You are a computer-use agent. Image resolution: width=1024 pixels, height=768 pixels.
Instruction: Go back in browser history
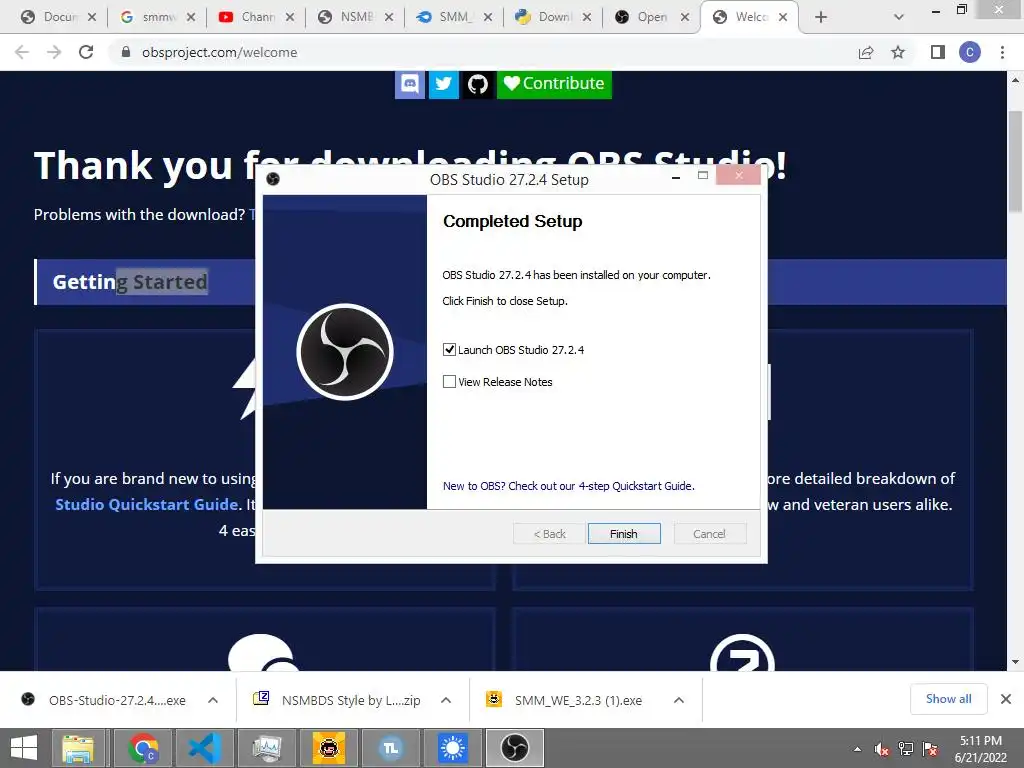pos(22,52)
